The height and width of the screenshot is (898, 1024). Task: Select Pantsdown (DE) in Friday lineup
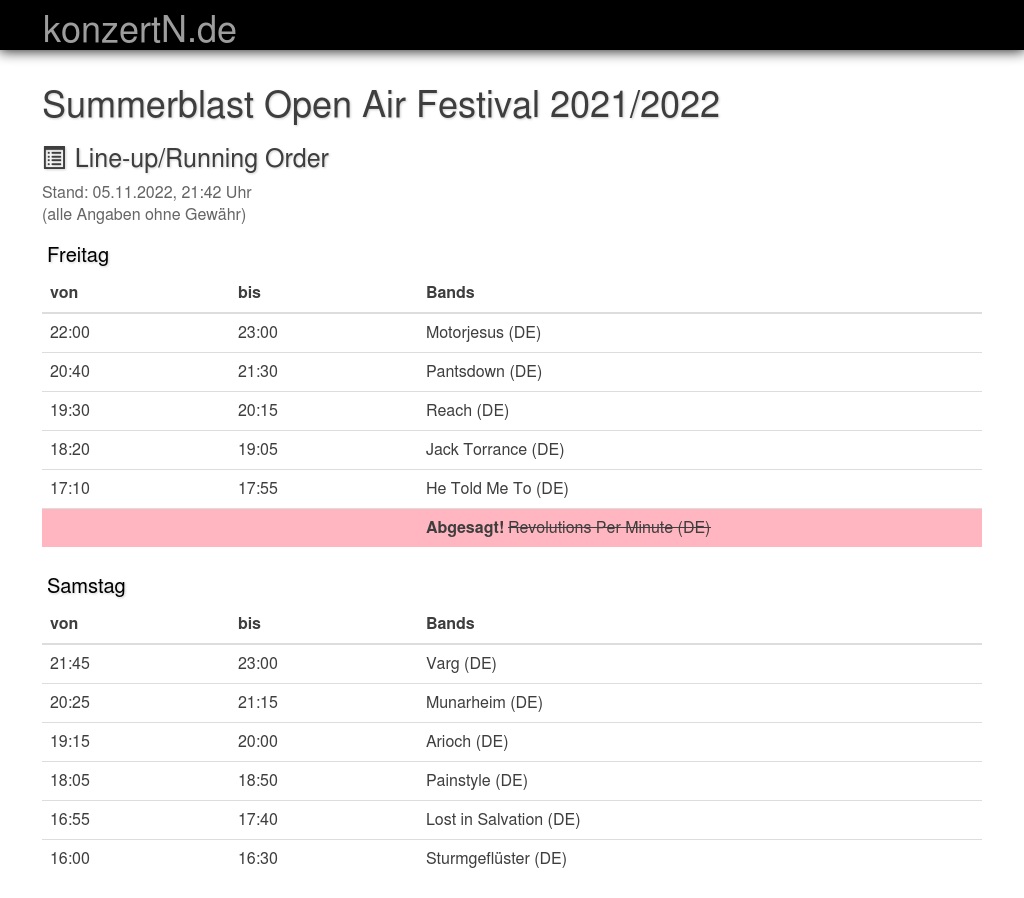click(483, 371)
